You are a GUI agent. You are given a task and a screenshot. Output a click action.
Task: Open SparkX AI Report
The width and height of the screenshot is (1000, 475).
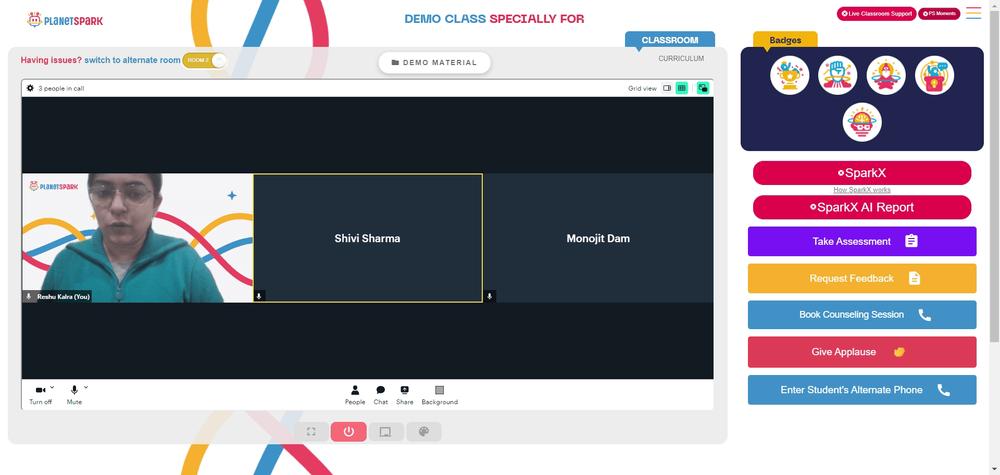pos(862,207)
